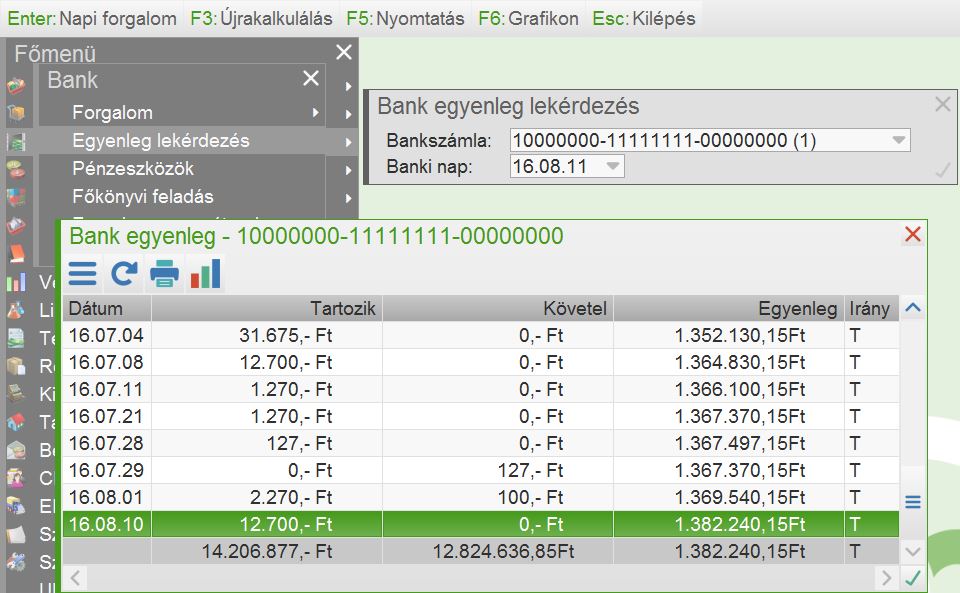960x593 pixels.
Task: Click Enter: Napi forgalom shortcut
Action: pos(92,18)
